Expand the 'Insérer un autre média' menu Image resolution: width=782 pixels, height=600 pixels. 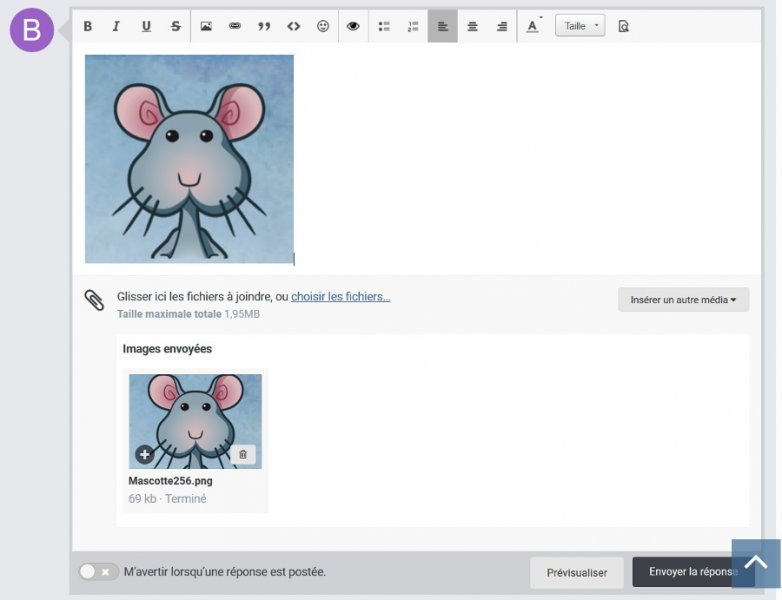pos(683,299)
